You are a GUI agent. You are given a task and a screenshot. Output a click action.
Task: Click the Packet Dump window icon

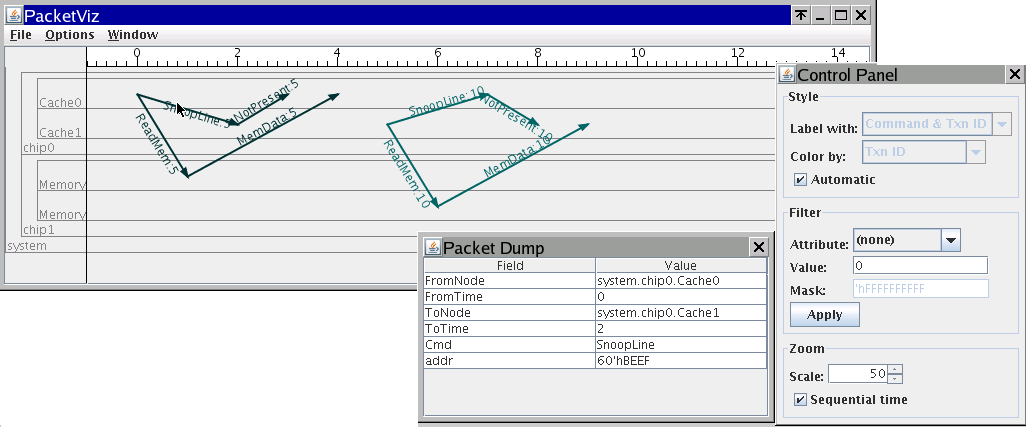[433, 248]
